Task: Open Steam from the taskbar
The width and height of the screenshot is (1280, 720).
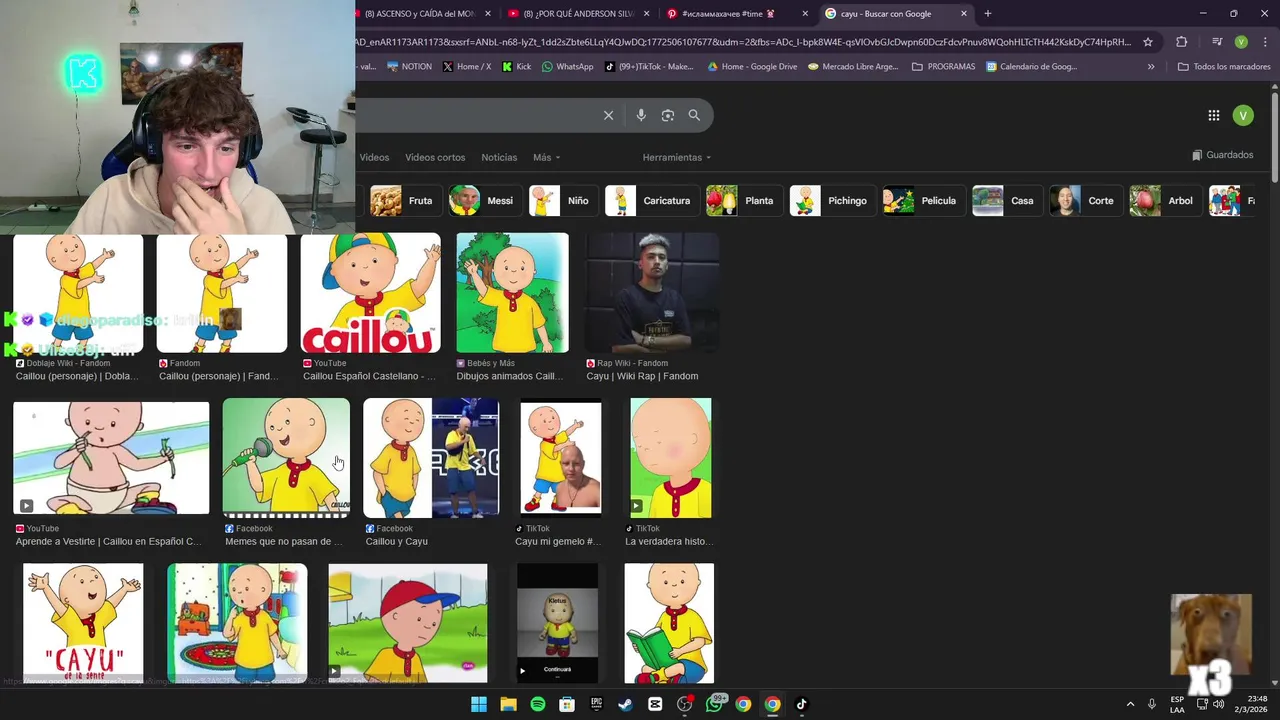Action: pyautogui.click(x=626, y=704)
